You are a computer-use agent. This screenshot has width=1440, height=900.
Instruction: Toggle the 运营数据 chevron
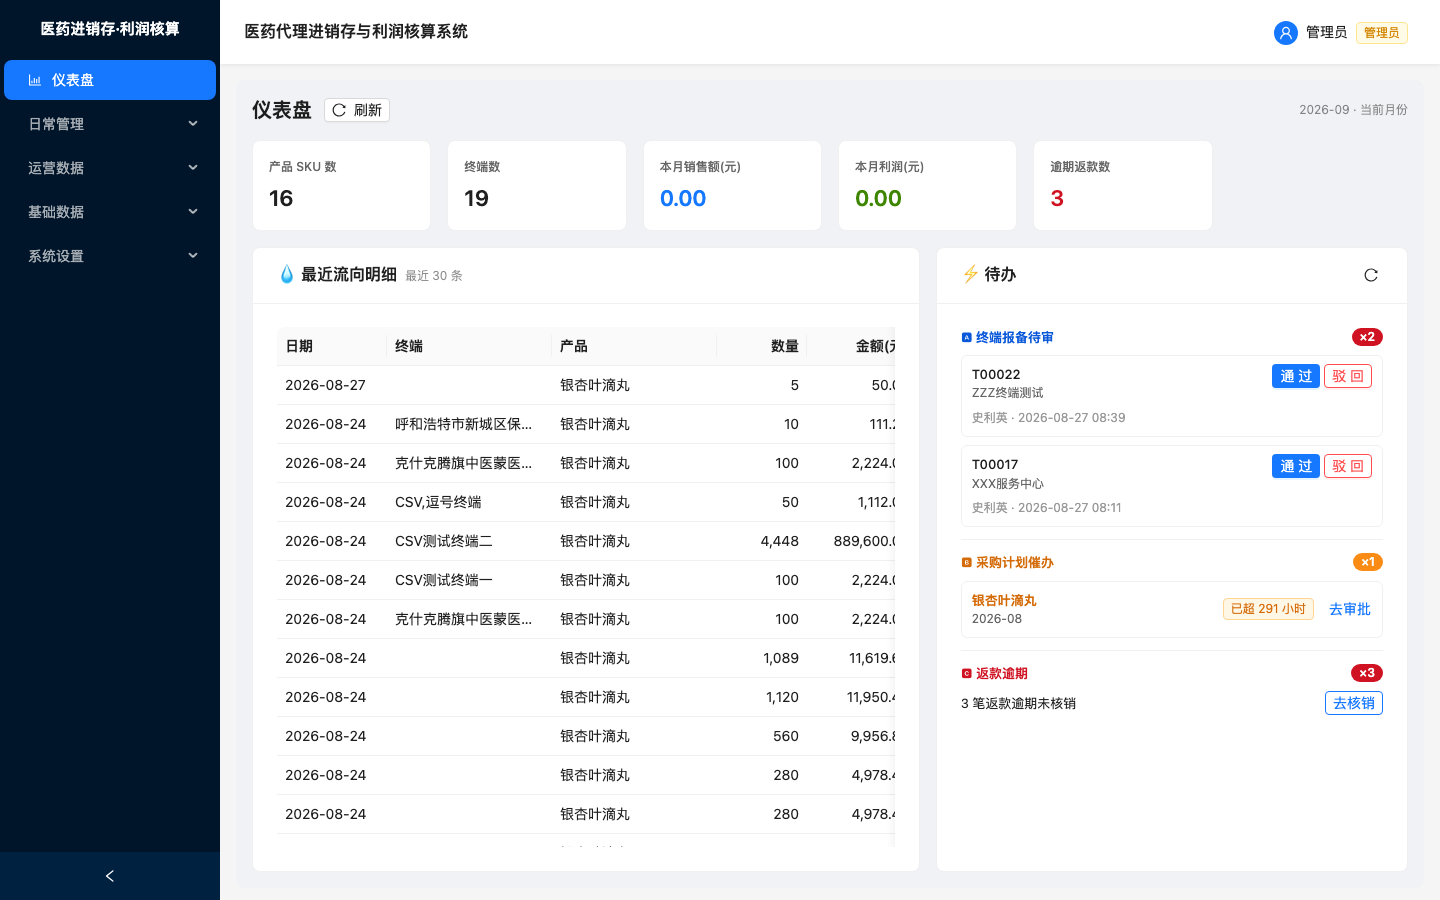click(x=193, y=168)
